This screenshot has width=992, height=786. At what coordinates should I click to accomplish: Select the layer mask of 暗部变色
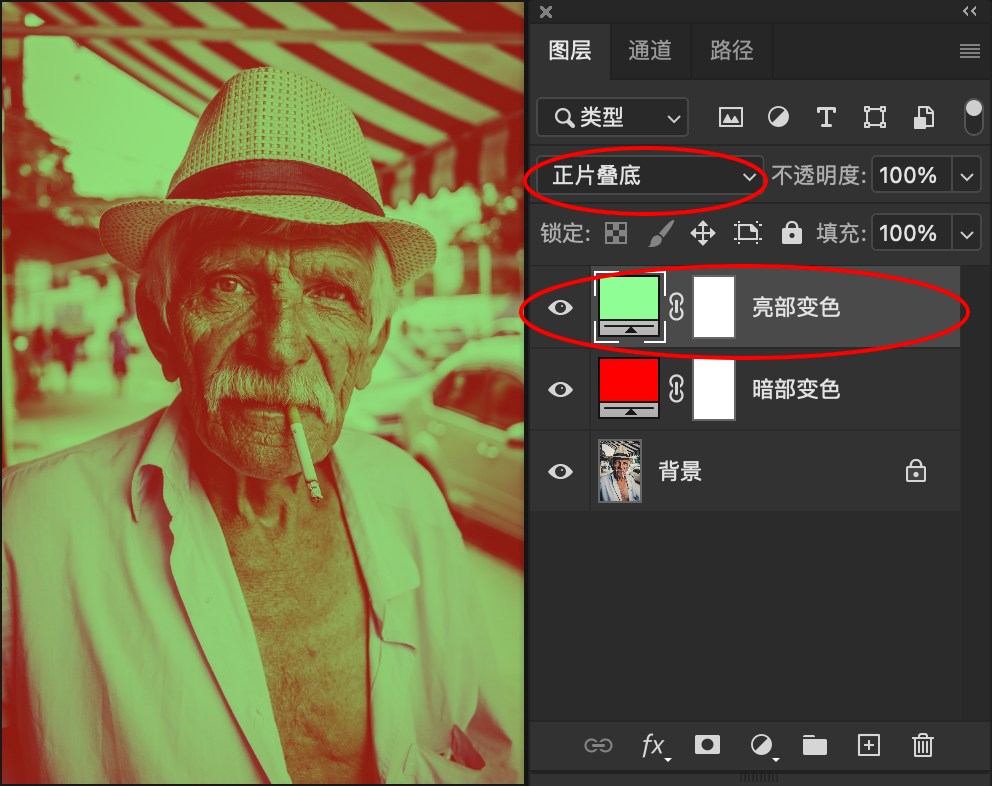click(714, 389)
